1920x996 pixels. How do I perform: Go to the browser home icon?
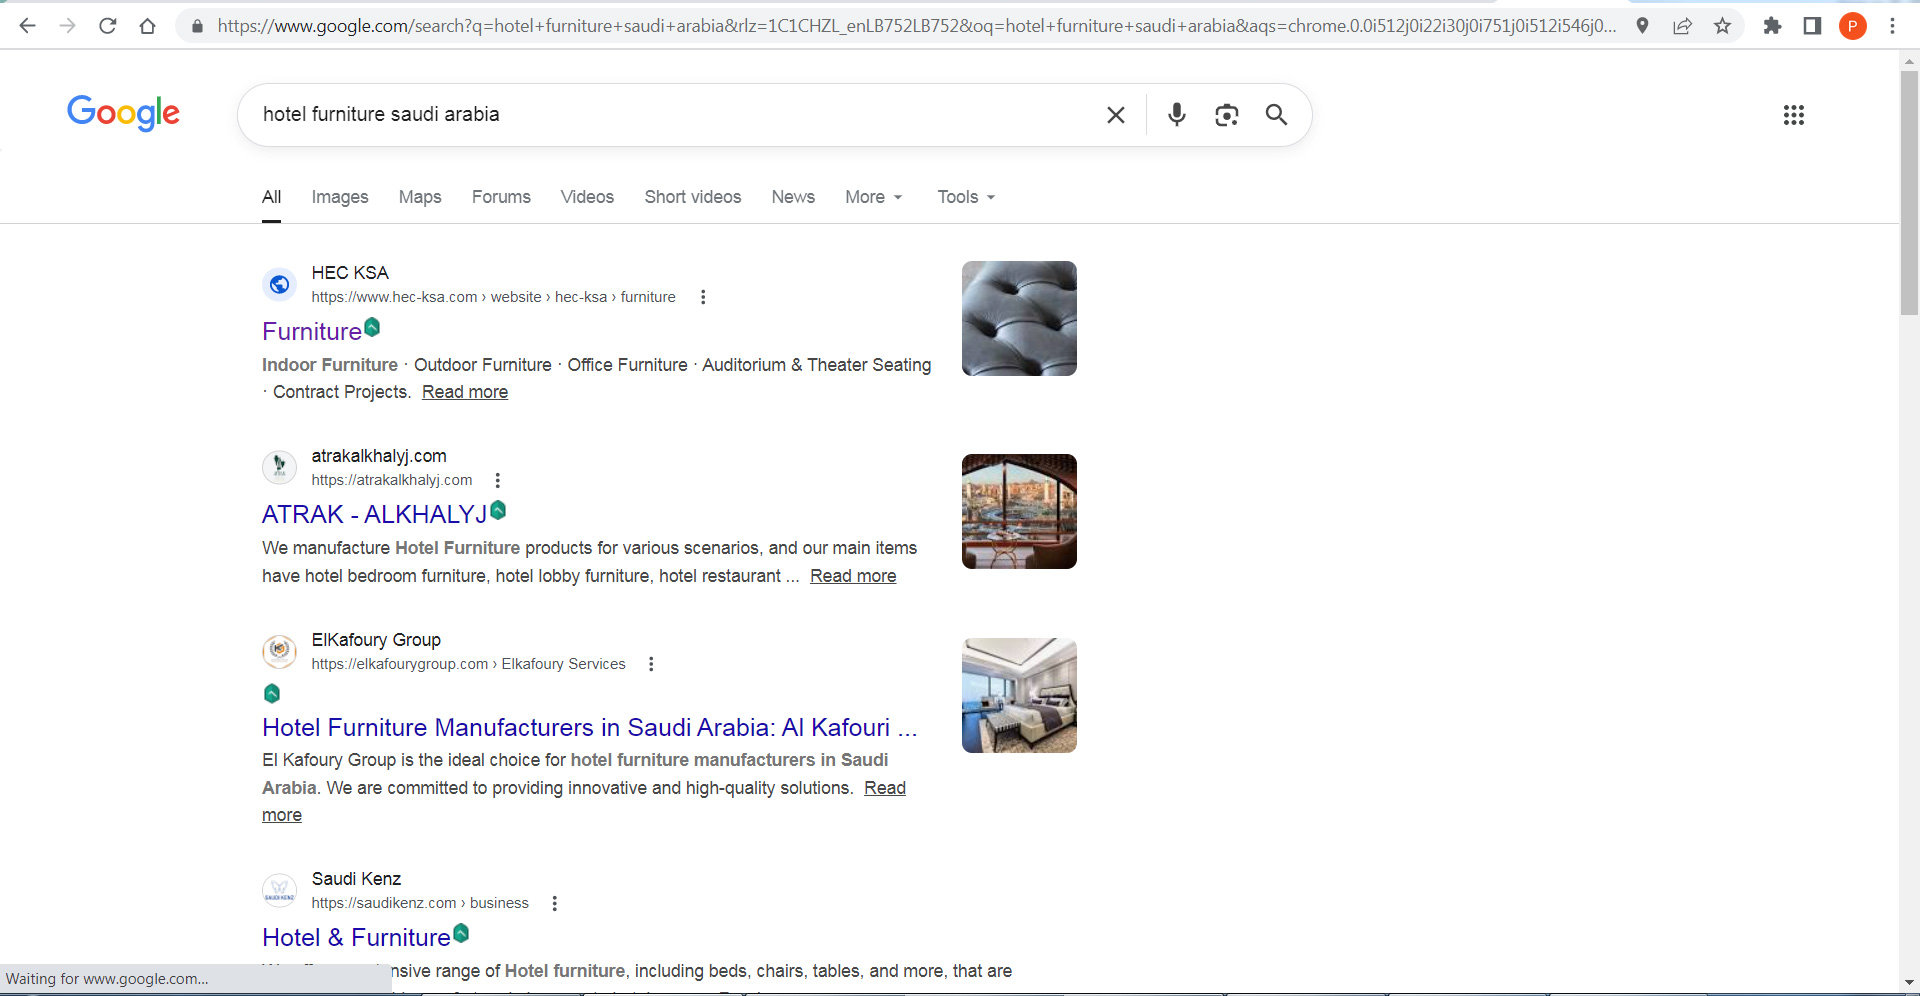coord(148,26)
